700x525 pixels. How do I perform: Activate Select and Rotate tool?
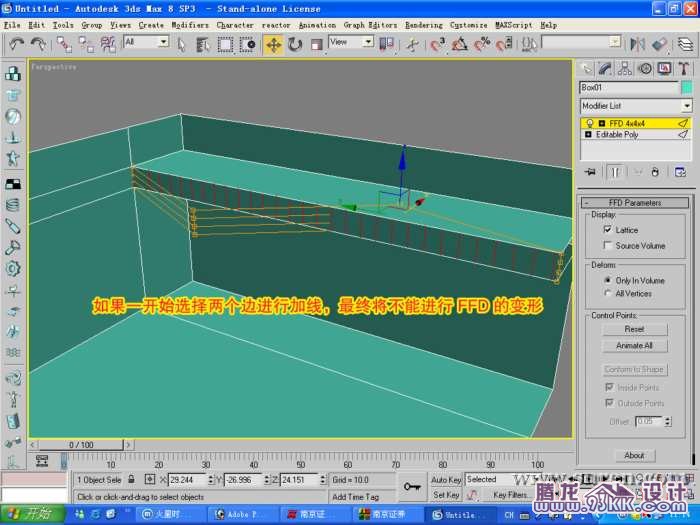click(x=295, y=44)
